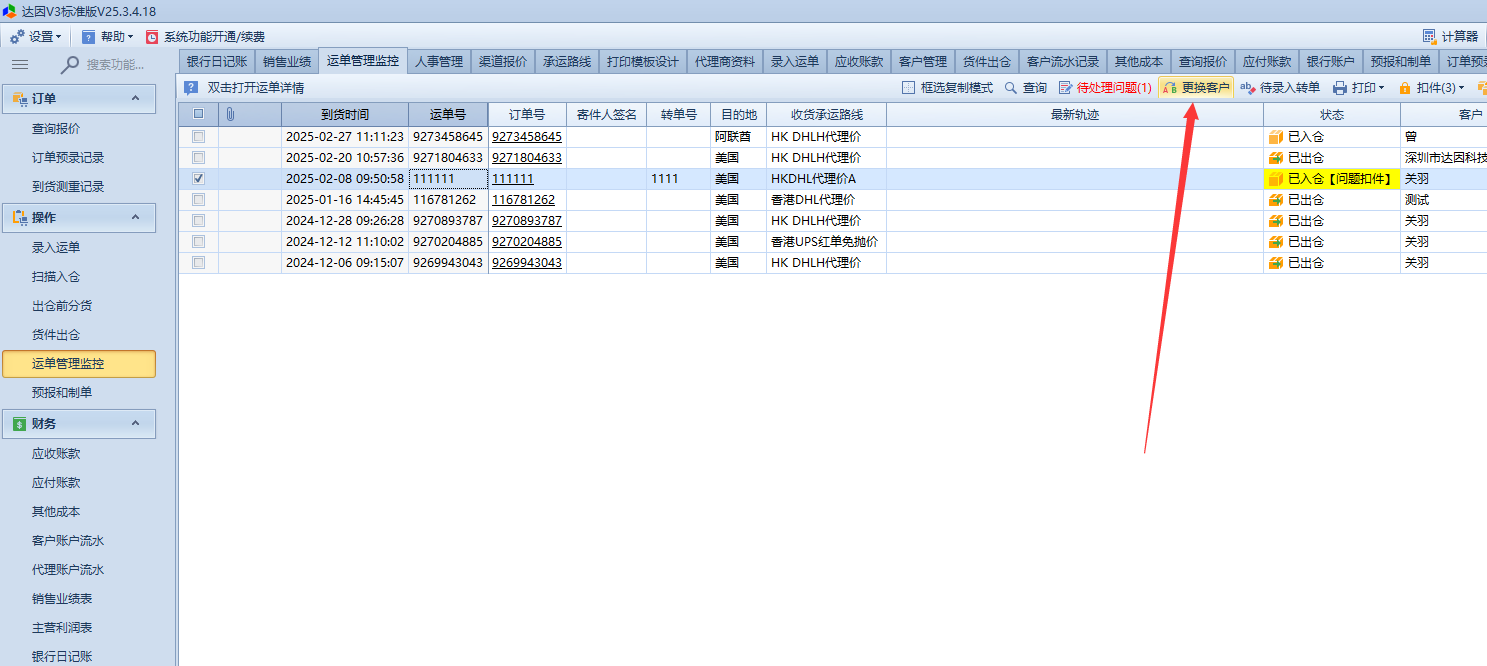1487x666 pixels.
Task: Click the hamburger menu icon in sidebar
Action: click(20, 65)
